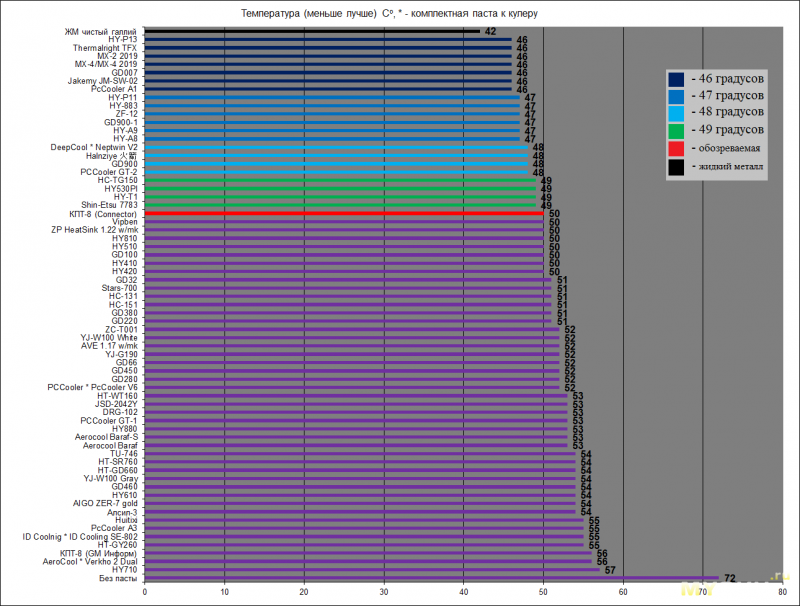
Task: Click the green 49 градусов legend swatch
Action: [677, 130]
